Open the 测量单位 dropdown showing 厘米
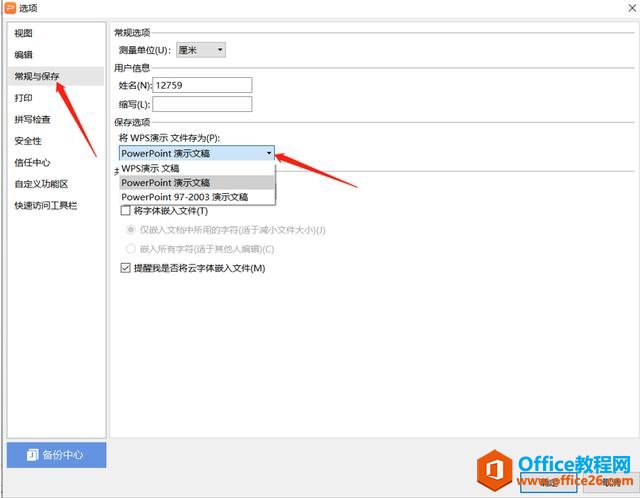This screenshot has height=498, width=640. pos(201,50)
